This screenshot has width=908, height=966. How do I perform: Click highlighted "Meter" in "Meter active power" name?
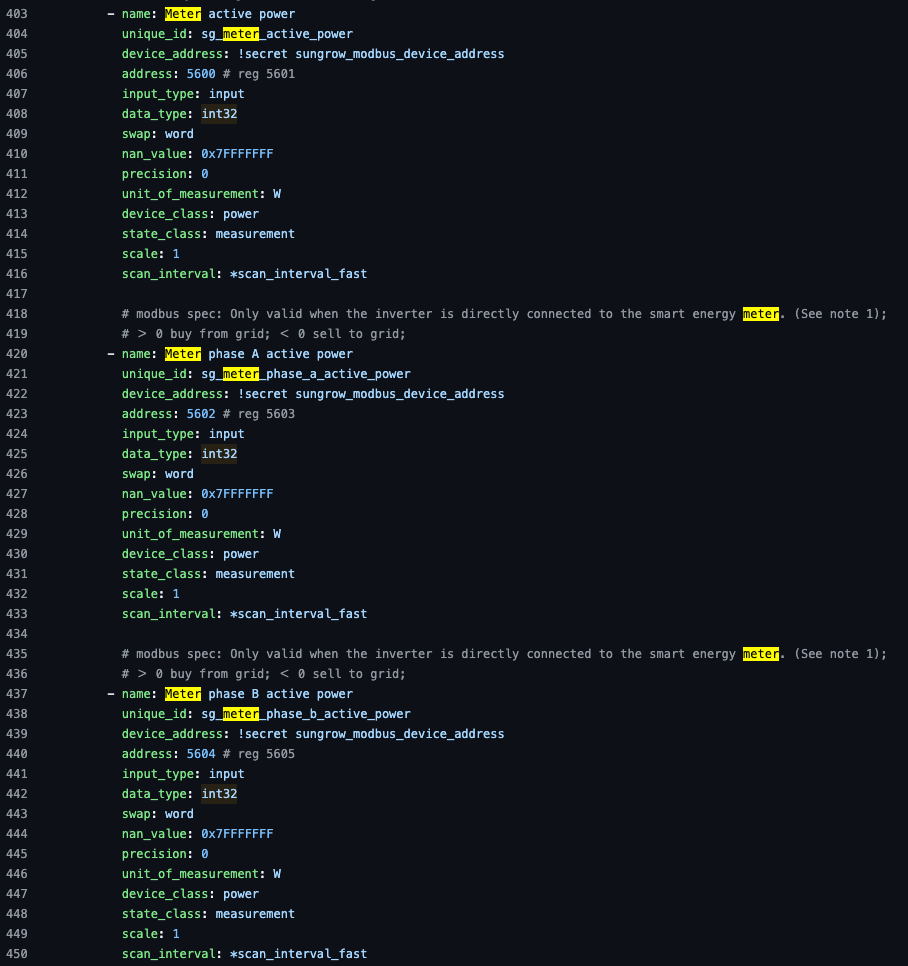point(183,14)
